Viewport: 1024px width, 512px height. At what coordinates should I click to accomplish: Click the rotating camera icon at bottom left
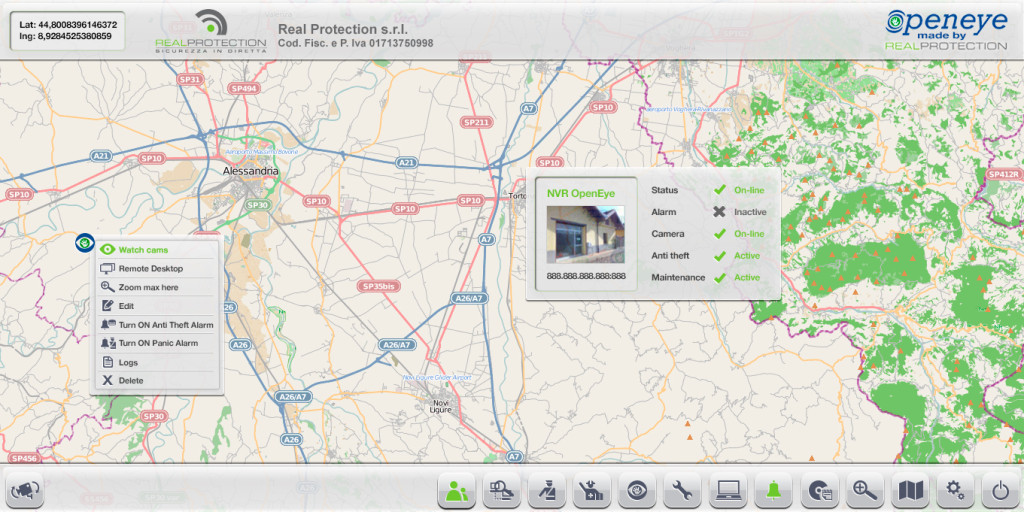tap(26, 490)
